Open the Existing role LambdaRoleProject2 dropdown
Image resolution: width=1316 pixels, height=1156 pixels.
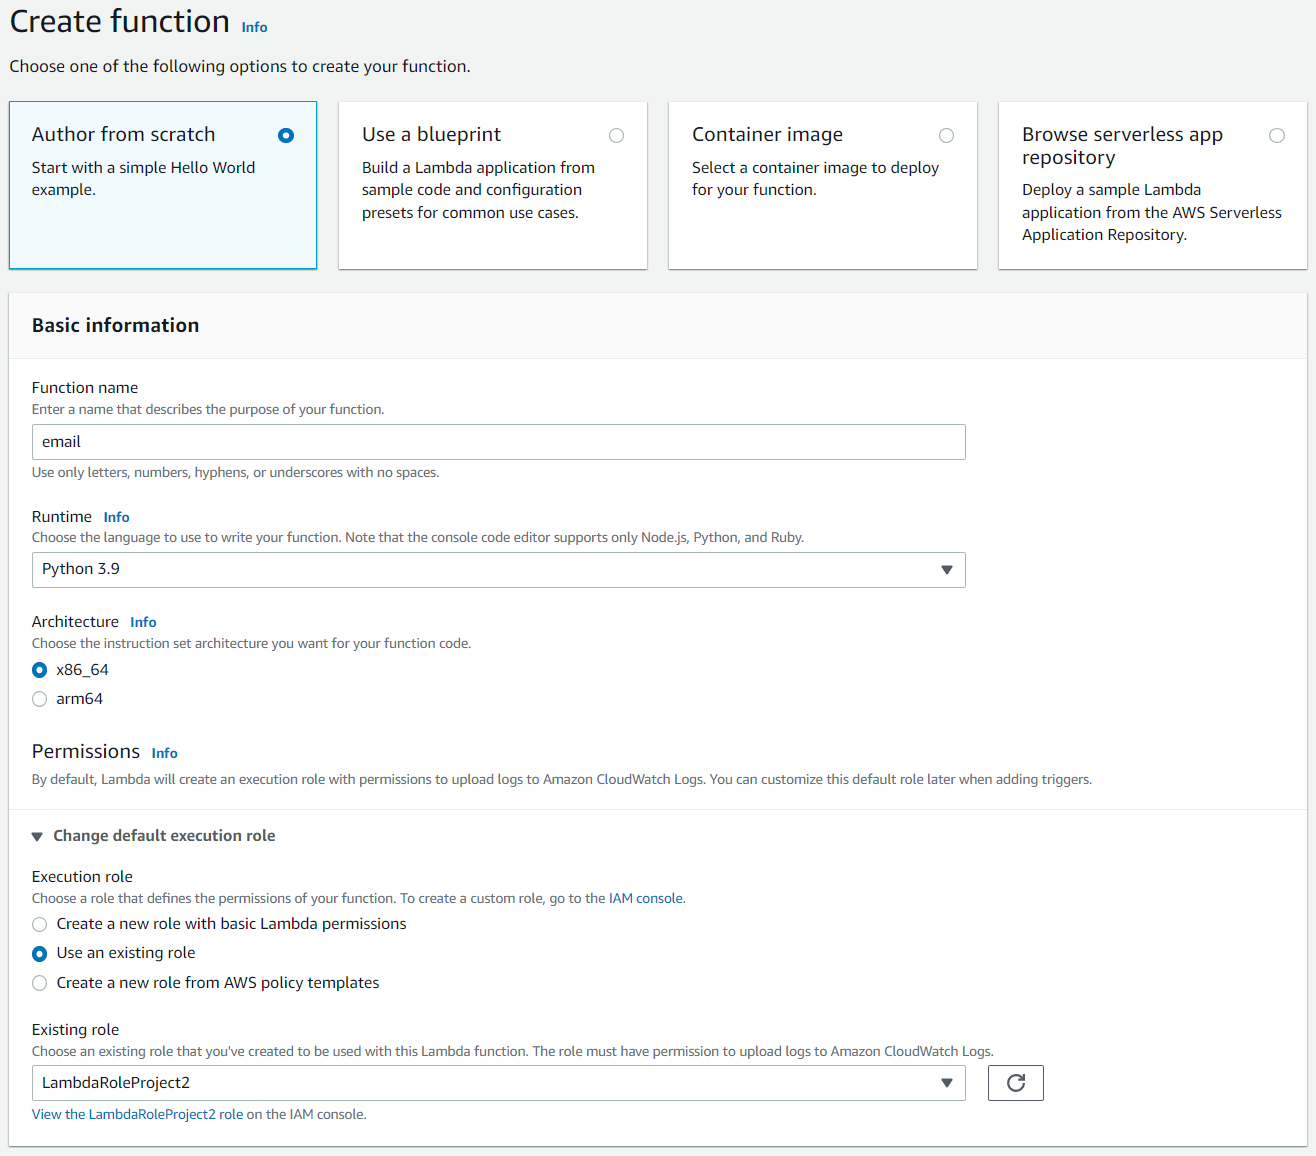(498, 1083)
